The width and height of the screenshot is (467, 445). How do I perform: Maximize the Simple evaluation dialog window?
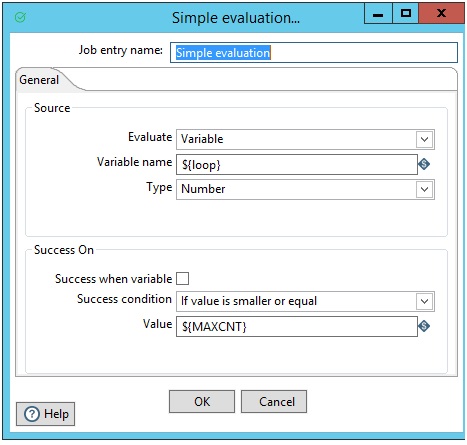tap(405, 14)
